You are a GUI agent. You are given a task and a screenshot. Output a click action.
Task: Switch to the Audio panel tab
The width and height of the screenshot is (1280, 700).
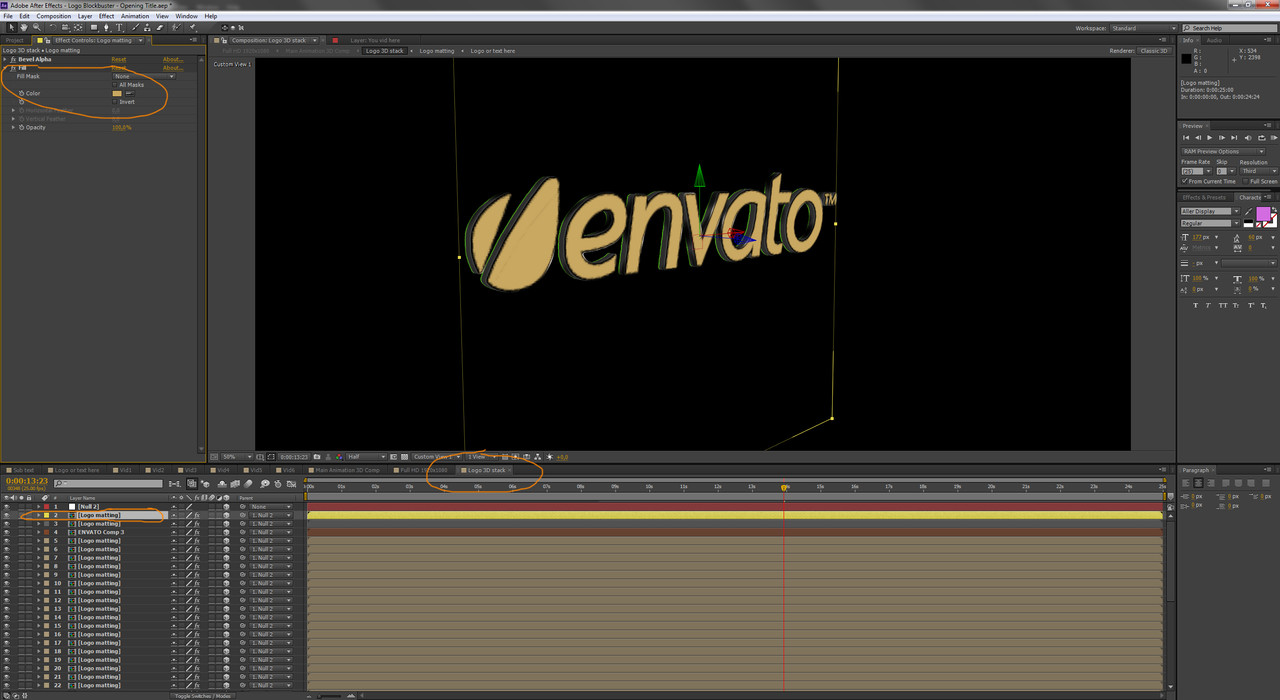click(1214, 40)
